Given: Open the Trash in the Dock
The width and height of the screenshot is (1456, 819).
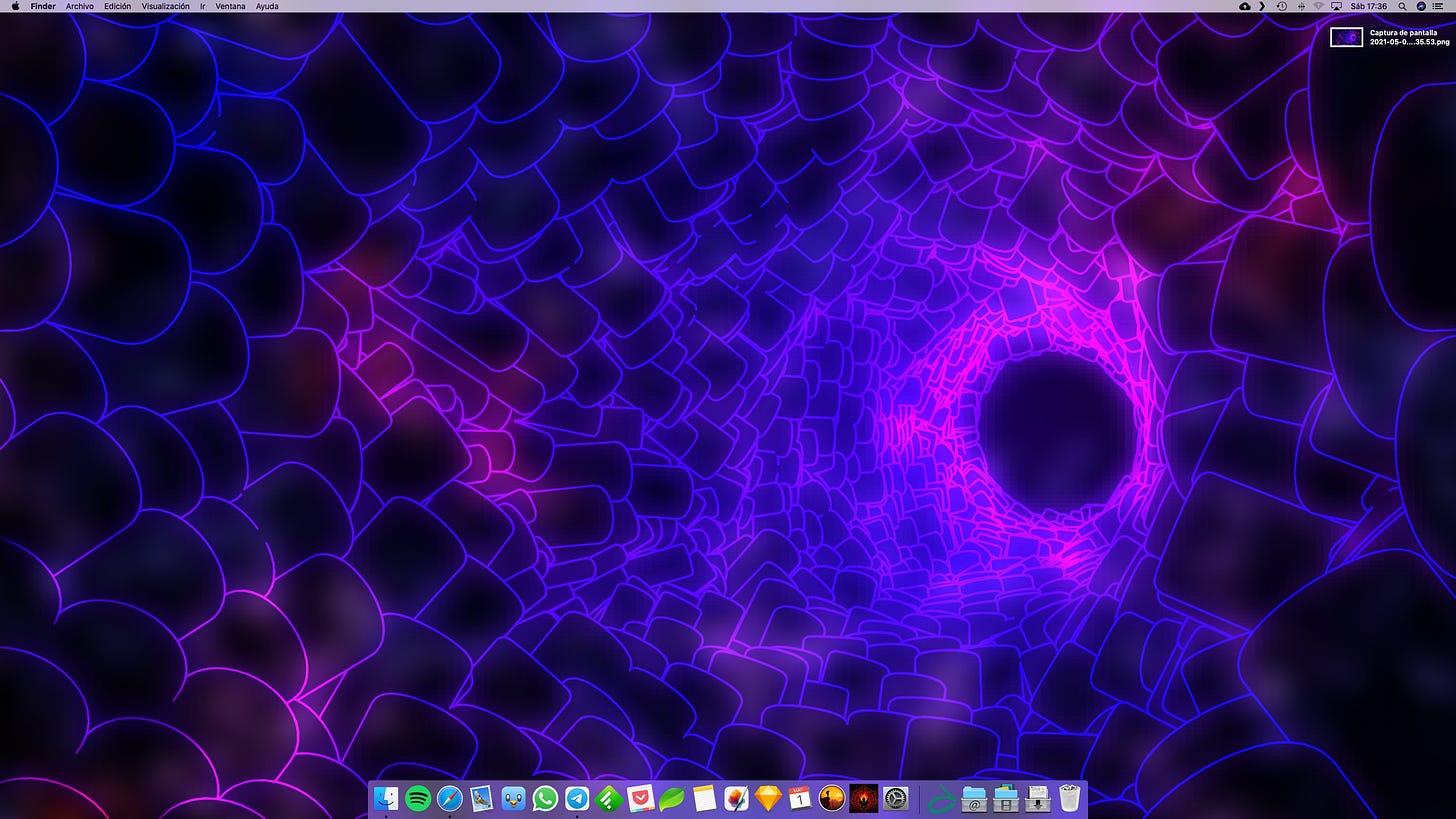Looking at the screenshot, I should pyautogui.click(x=1069, y=798).
